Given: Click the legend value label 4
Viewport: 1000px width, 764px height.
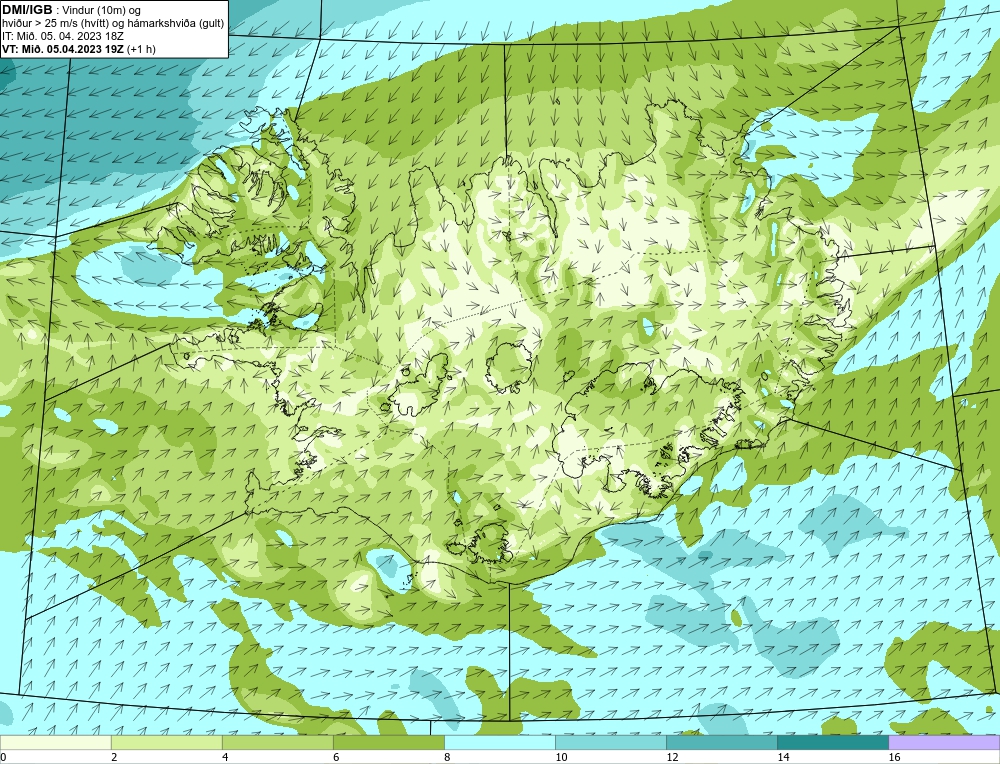Looking at the screenshot, I should coord(225,757).
